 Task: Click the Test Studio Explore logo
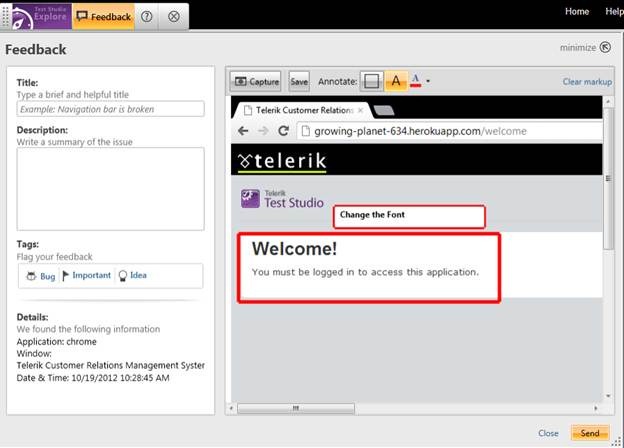click(40, 16)
